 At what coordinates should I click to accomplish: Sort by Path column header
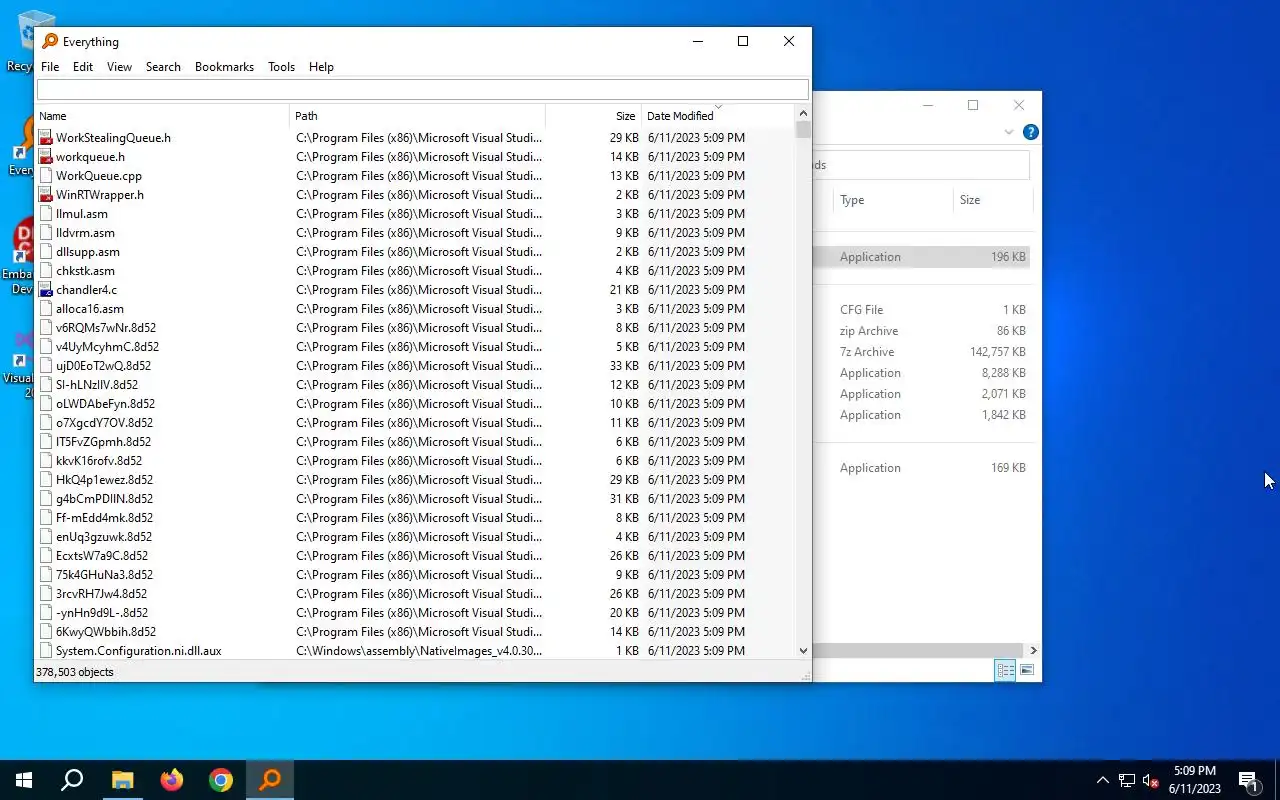(417, 116)
